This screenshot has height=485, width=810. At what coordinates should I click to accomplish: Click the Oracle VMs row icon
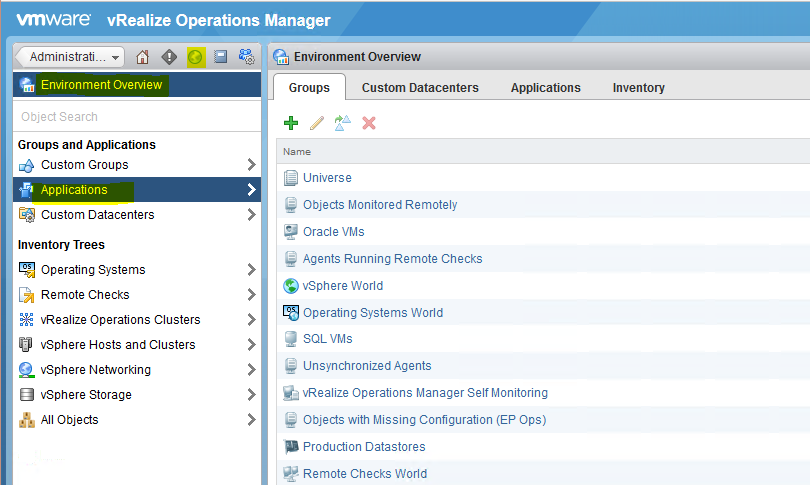coord(291,231)
